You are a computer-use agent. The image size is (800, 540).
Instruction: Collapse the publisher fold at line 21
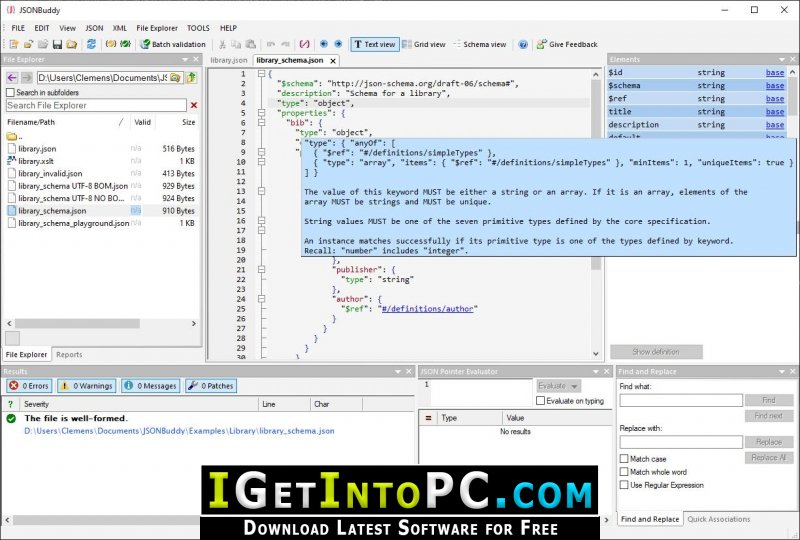click(261, 269)
